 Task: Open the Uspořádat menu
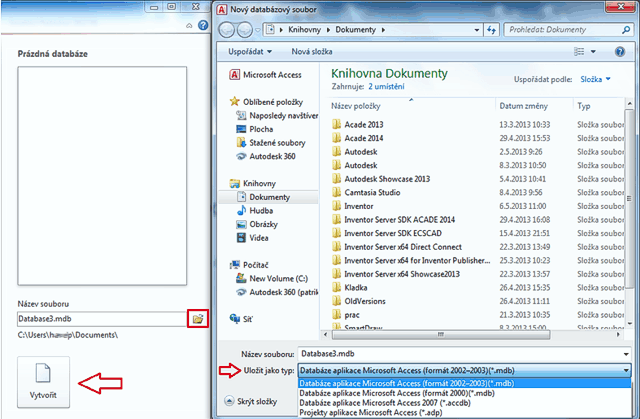pyautogui.click(x=250, y=51)
